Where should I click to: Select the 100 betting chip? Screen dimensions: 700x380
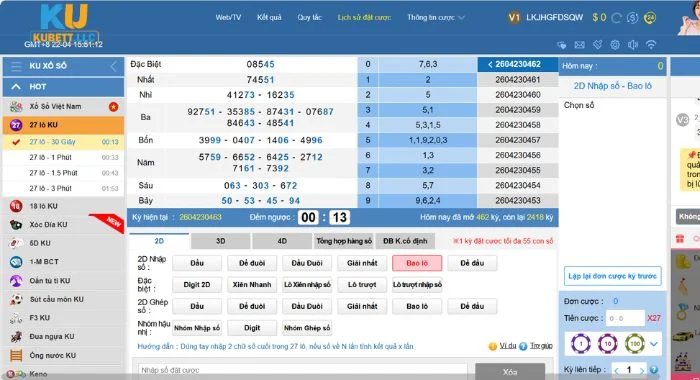pyautogui.click(x=634, y=344)
